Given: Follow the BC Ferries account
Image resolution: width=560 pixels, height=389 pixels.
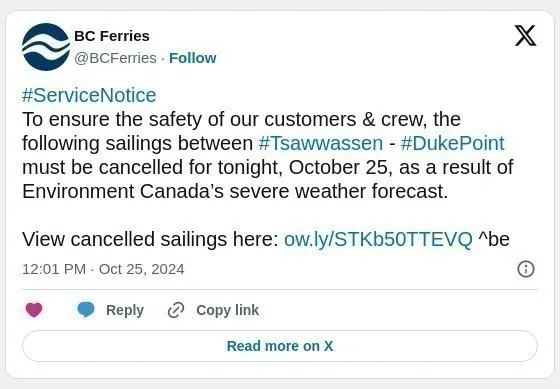Looking at the screenshot, I should point(192,58).
